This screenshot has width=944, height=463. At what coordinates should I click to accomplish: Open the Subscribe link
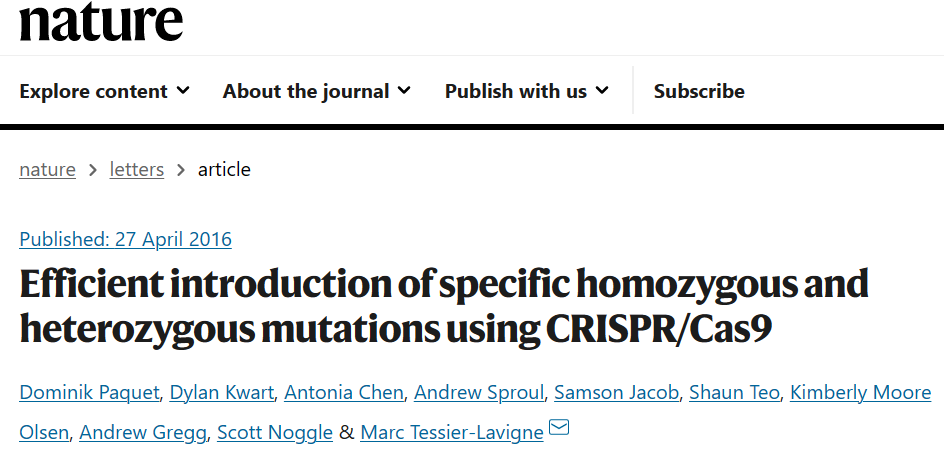[x=699, y=91]
